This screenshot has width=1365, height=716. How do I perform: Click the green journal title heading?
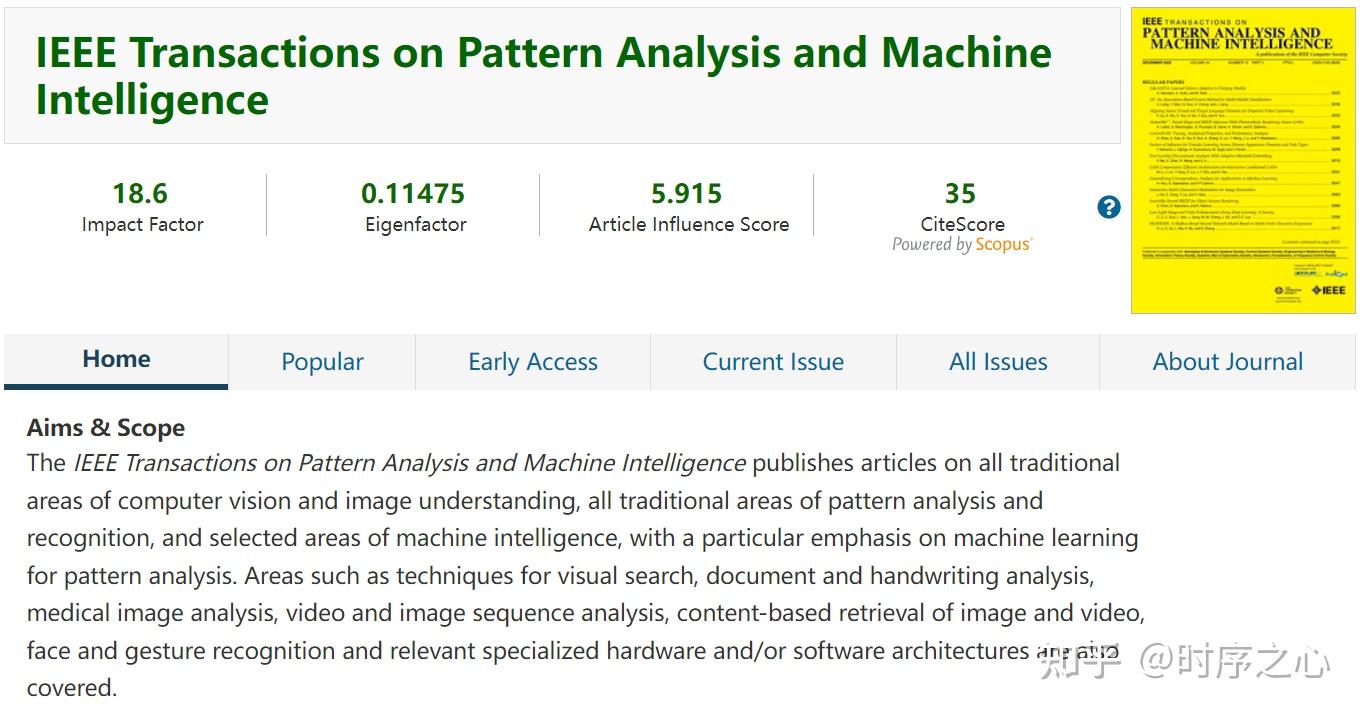[x=543, y=76]
